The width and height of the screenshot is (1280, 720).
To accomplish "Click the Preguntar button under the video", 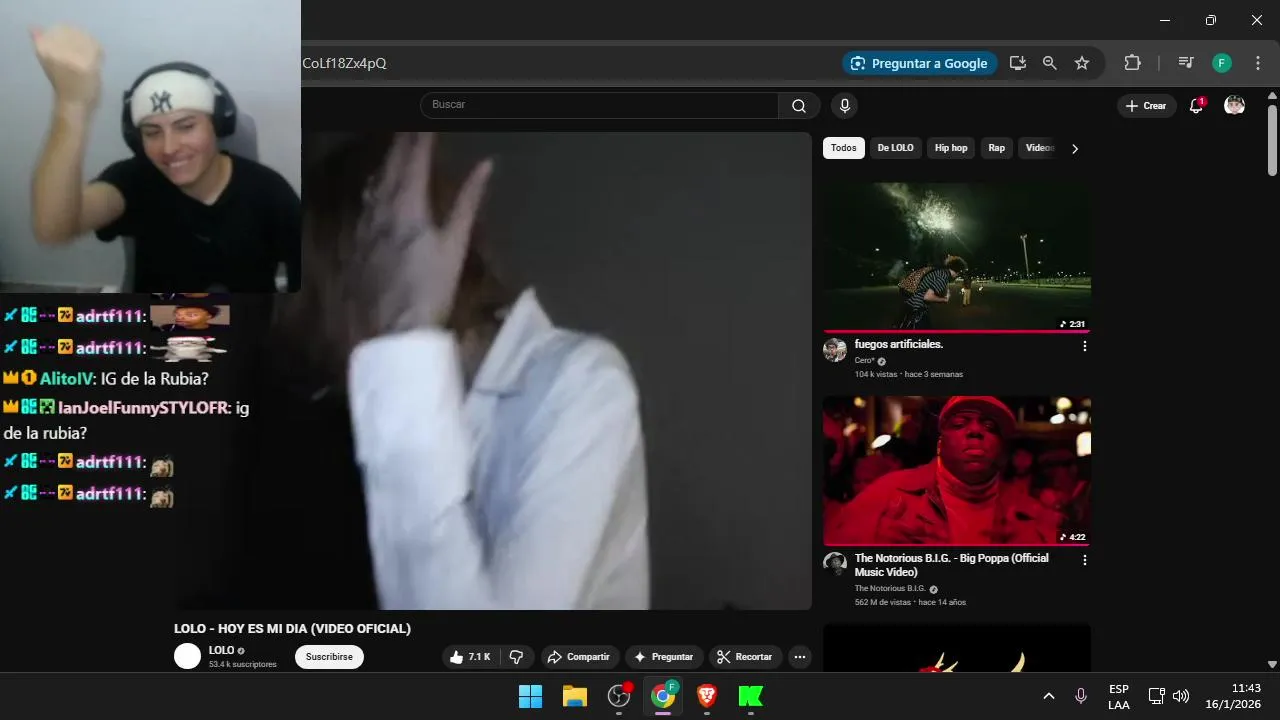I will 664,657.
